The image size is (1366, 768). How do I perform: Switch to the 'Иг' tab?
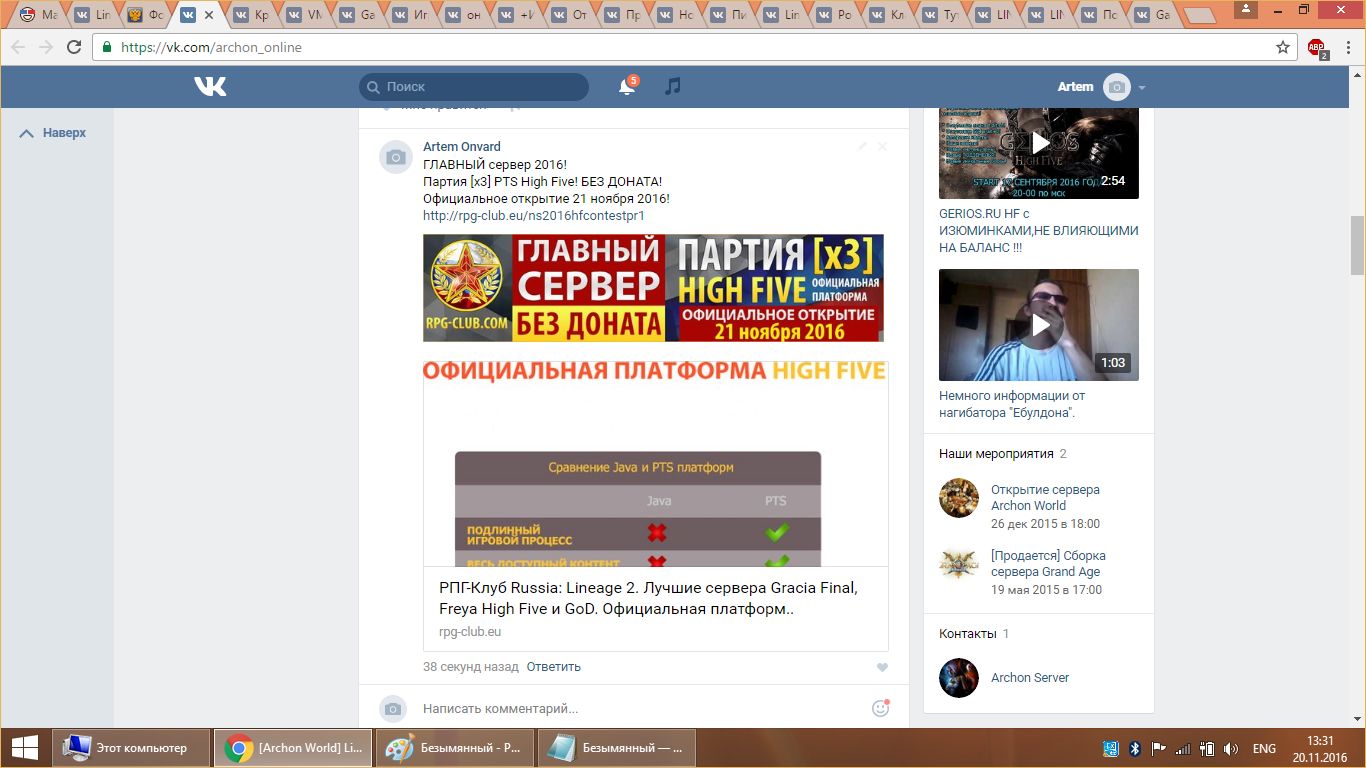point(408,16)
